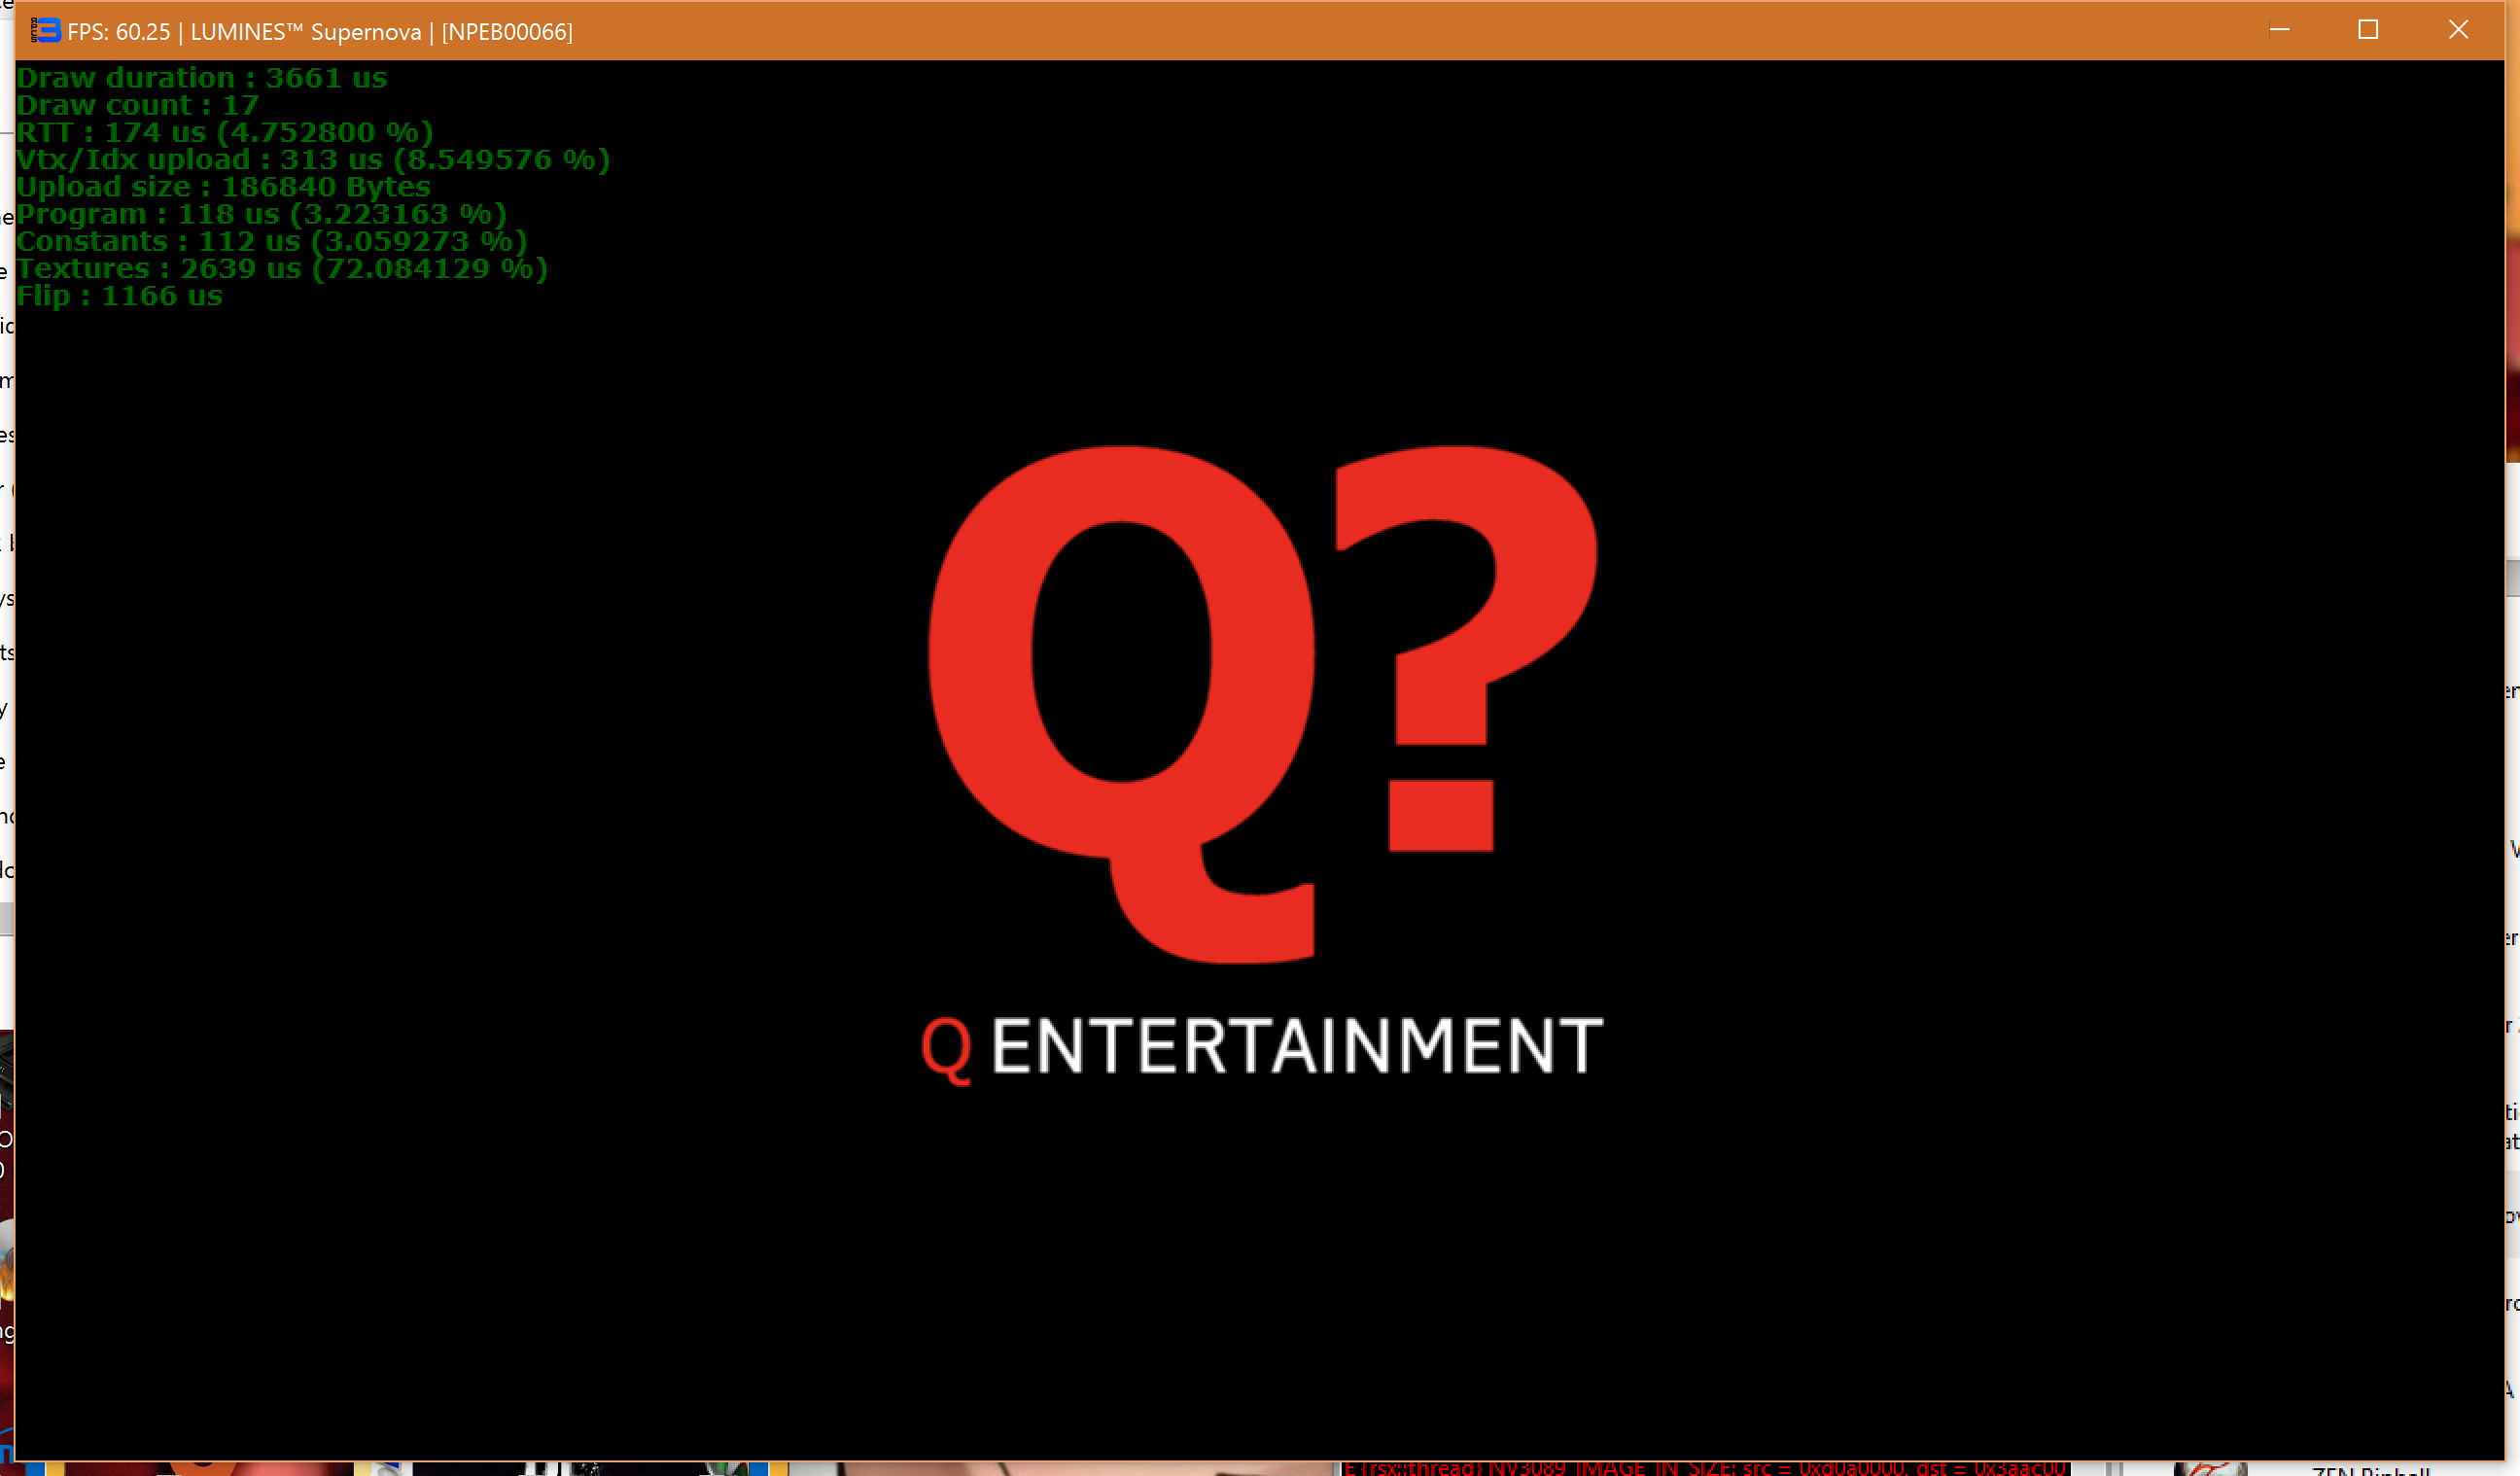
Task: Maximize the LUMINES Supernova window
Action: pyautogui.click(x=2368, y=30)
